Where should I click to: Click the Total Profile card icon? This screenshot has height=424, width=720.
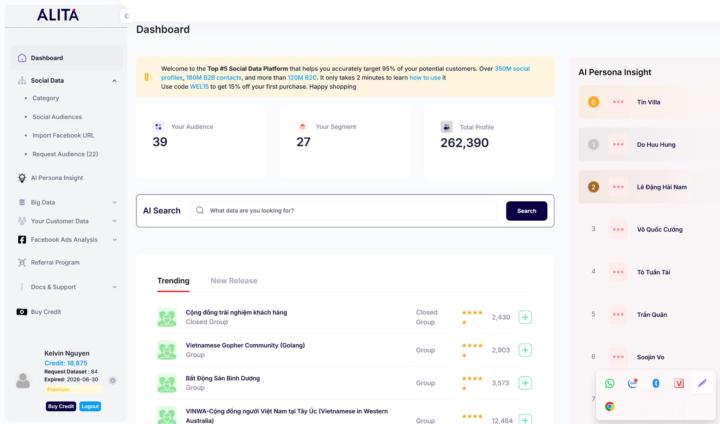pyautogui.click(x=446, y=127)
